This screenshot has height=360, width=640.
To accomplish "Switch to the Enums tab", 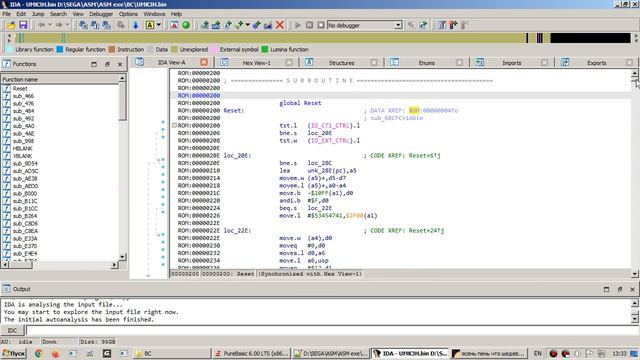I will pos(427,63).
